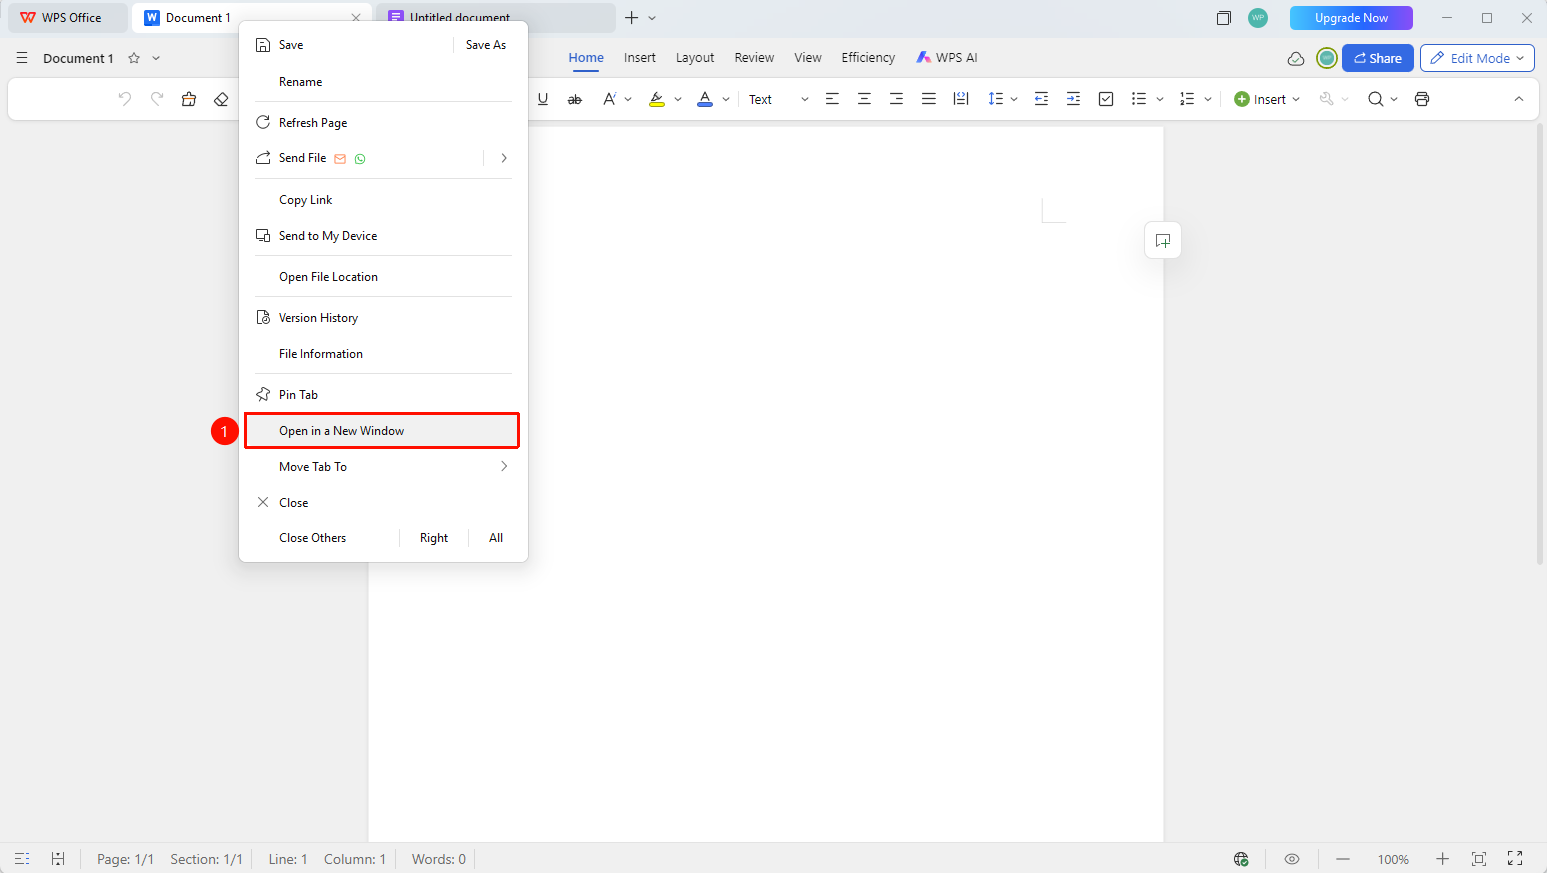Choose Open in a New Window
Screen dimensions: 1547x873
382,431
